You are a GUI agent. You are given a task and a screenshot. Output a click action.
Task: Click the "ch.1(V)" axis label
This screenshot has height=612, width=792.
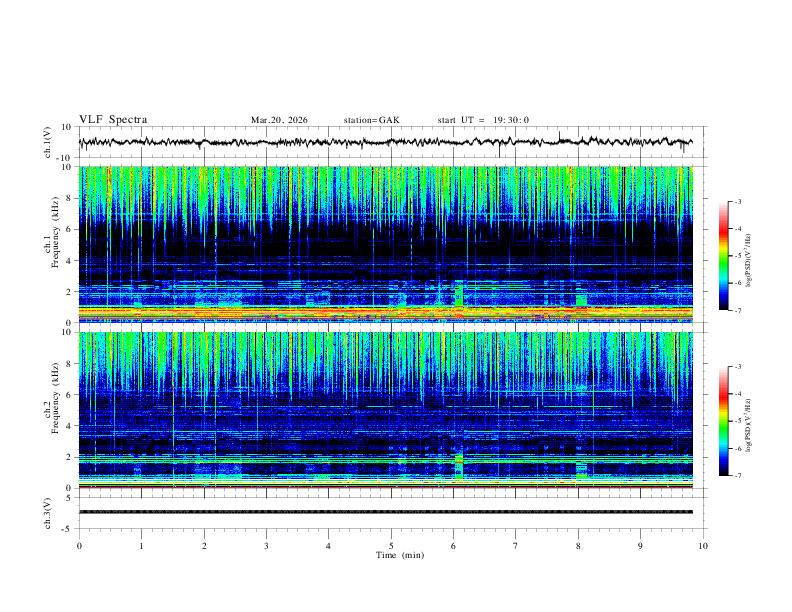(x=48, y=142)
